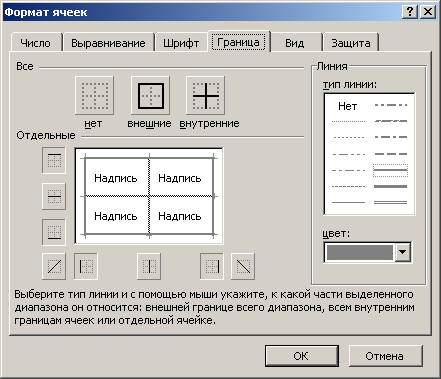This screenshot has height=379, width=441.
Task: Choose the hairline fine-dotted line style
Action: tap(348, 121)
